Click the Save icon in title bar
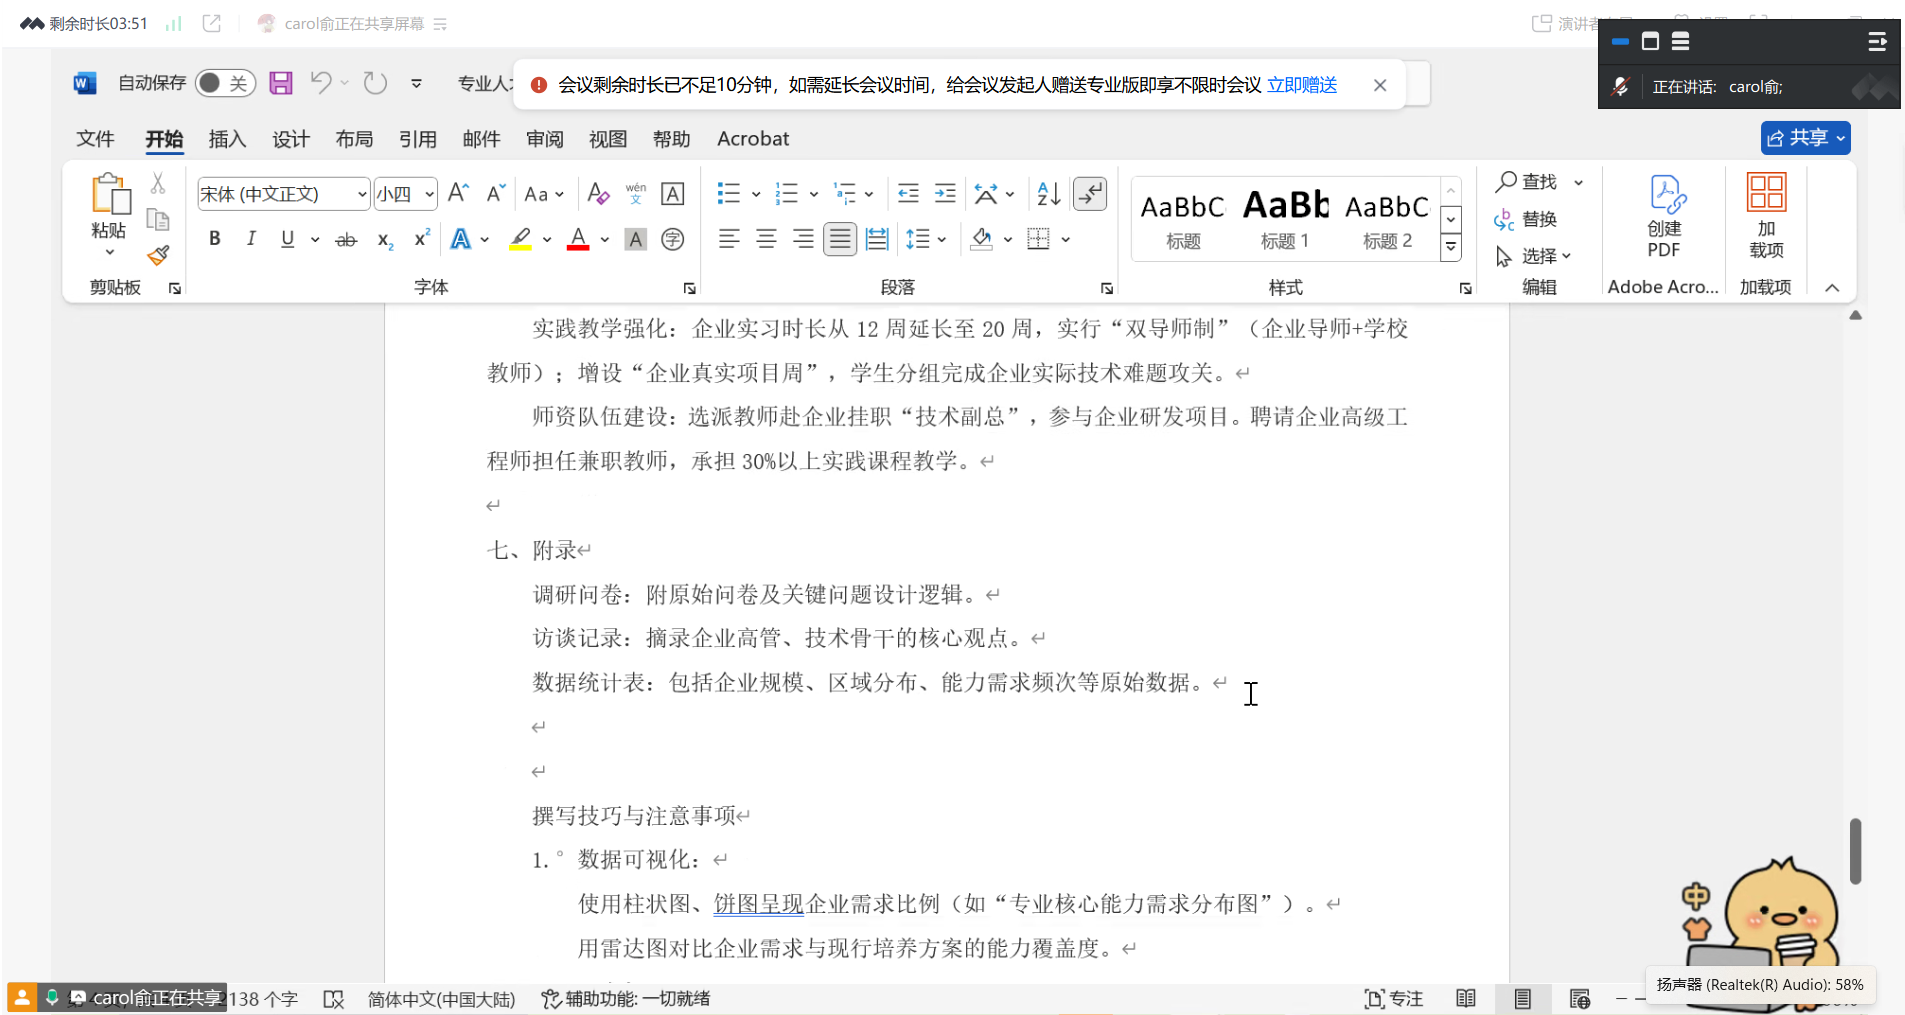 (x=281, y=83)
